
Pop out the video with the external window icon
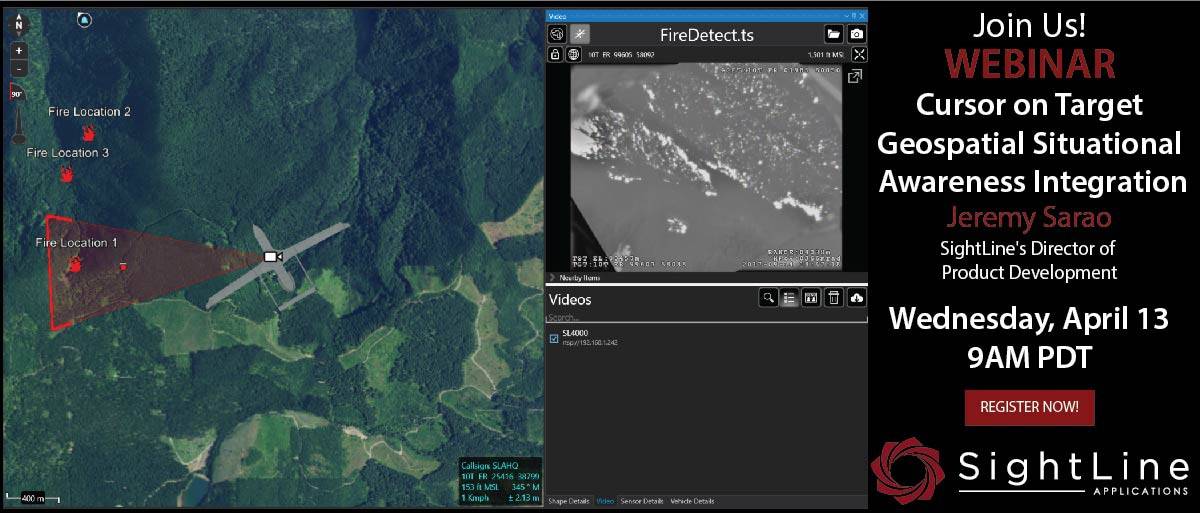(856, 76)
